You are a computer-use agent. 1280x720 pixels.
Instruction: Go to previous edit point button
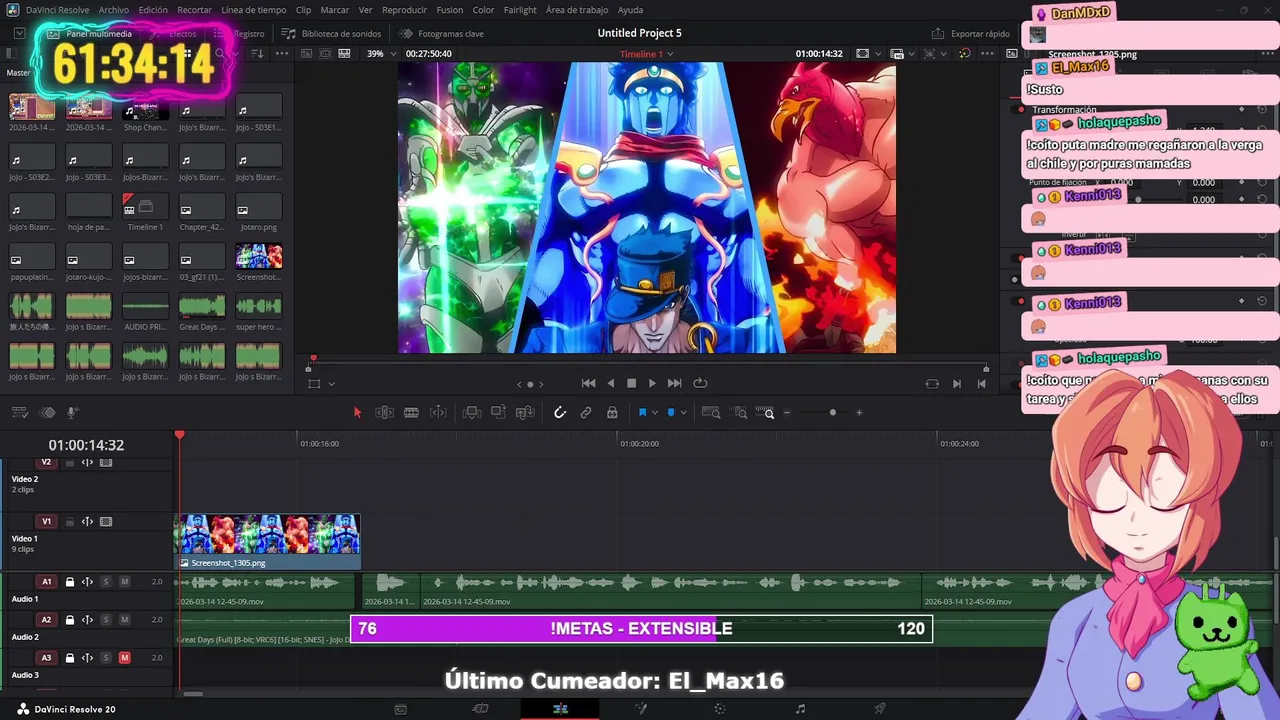click(x=519, y=384)
